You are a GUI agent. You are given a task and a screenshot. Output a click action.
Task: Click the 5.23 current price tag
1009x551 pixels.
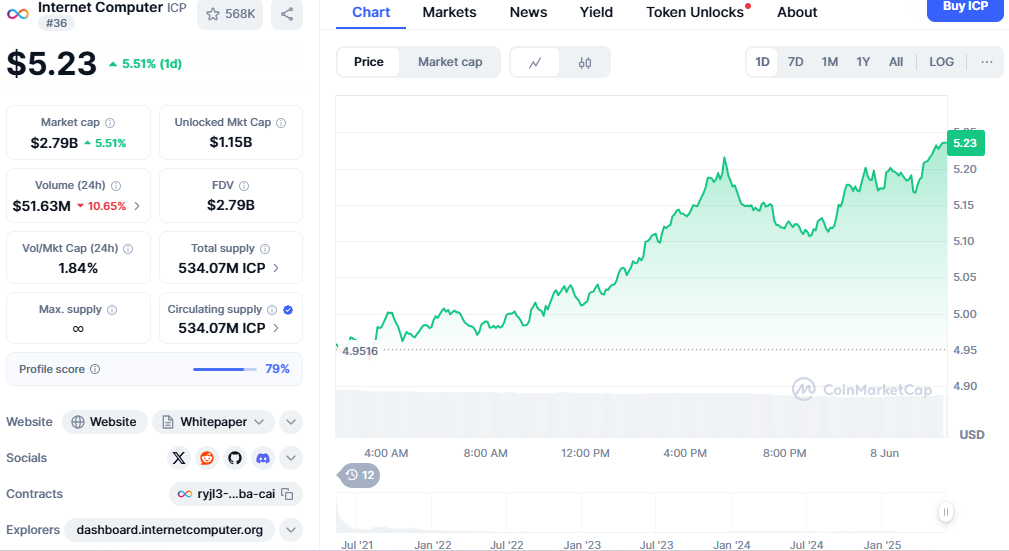965,143
